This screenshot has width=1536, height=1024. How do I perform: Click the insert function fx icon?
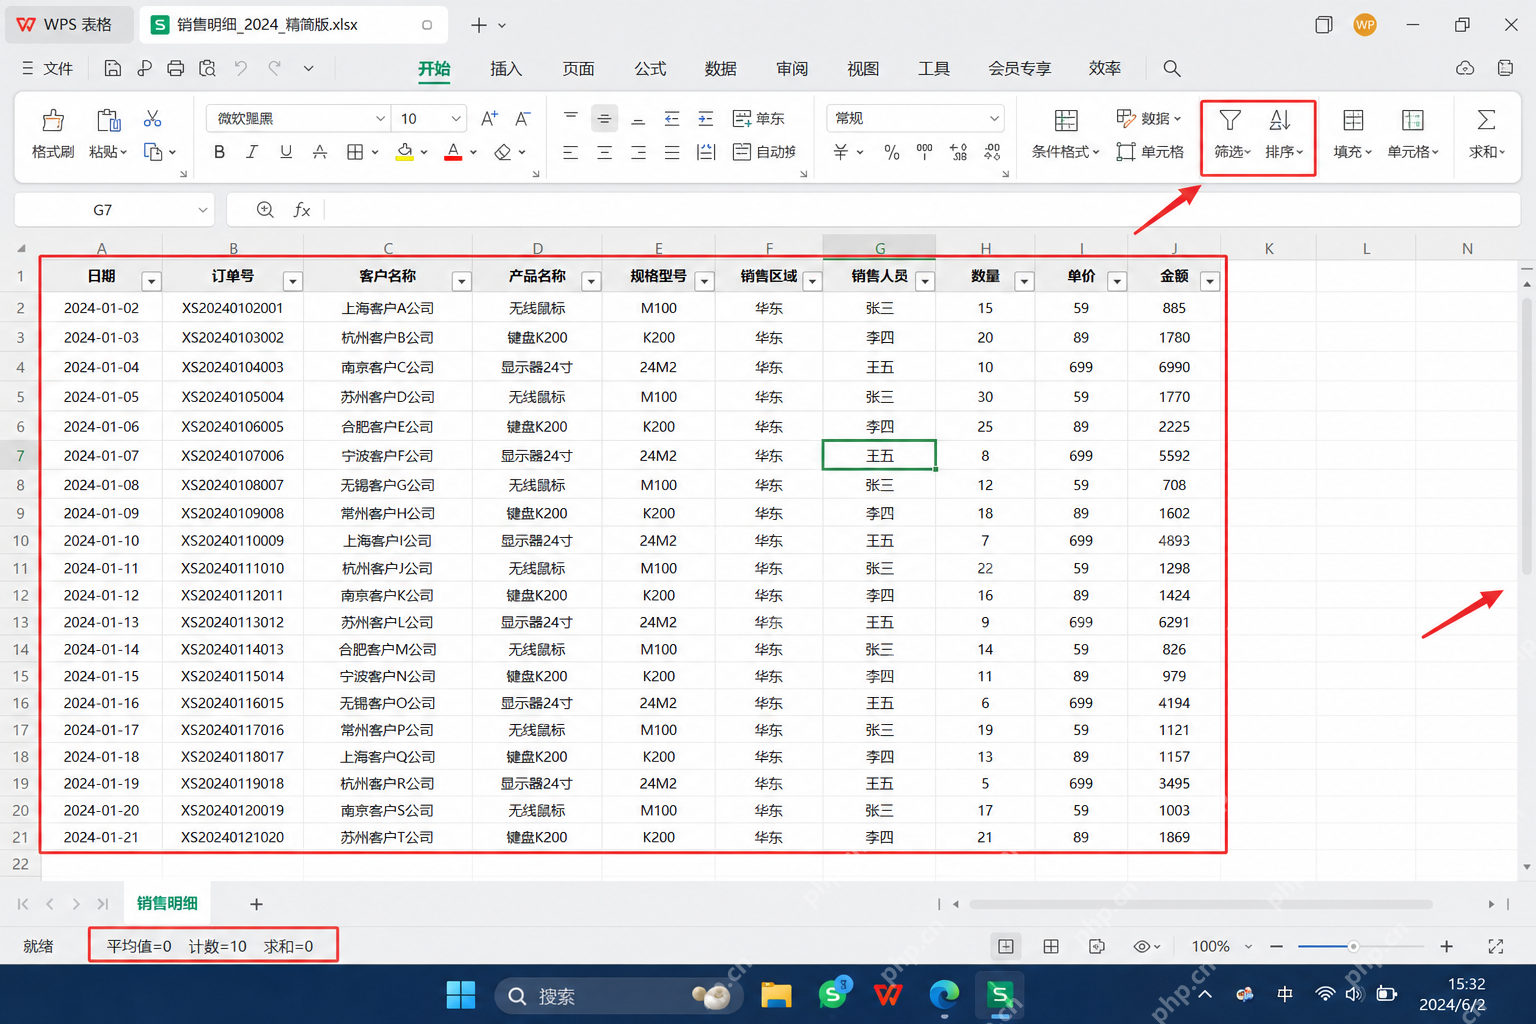302,210
